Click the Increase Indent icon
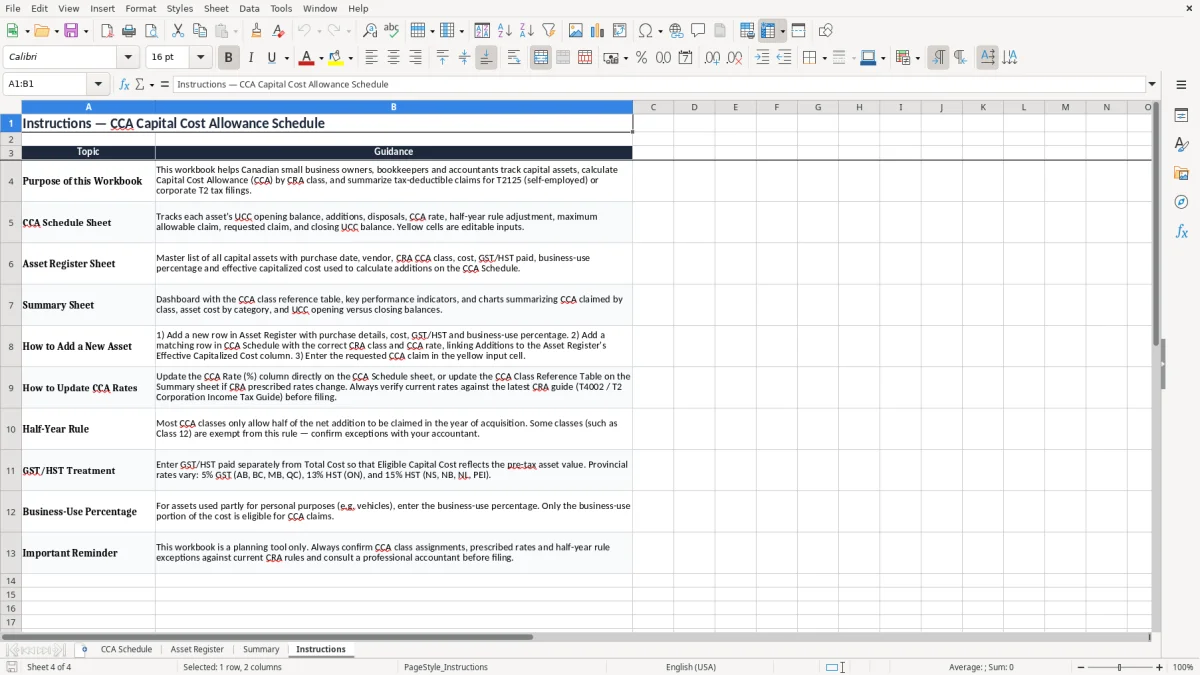 (762, 58)
